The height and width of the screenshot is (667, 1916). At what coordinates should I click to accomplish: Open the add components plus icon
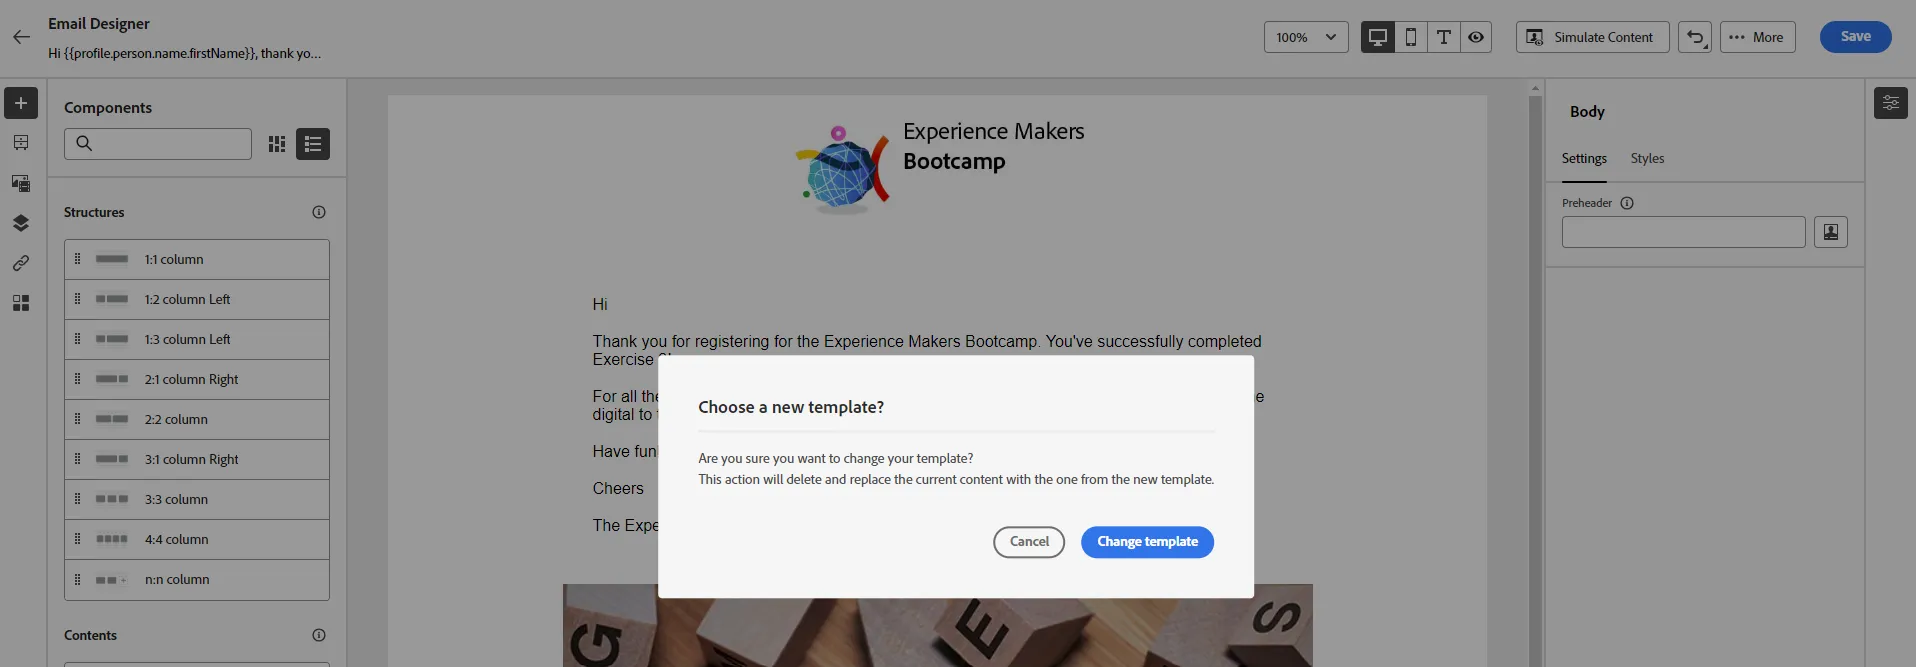pos(21,103)
